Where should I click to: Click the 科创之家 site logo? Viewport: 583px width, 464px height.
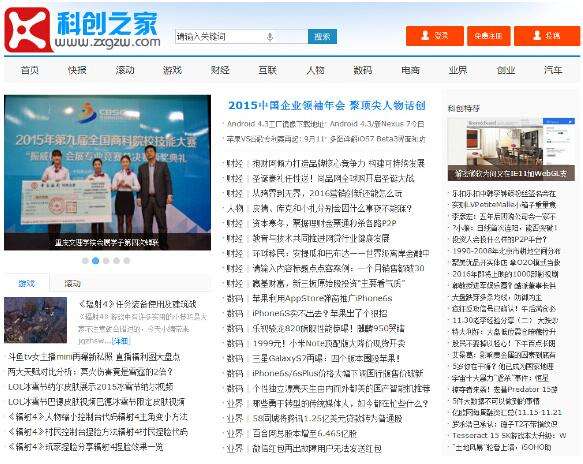click(x=83, y=30)
